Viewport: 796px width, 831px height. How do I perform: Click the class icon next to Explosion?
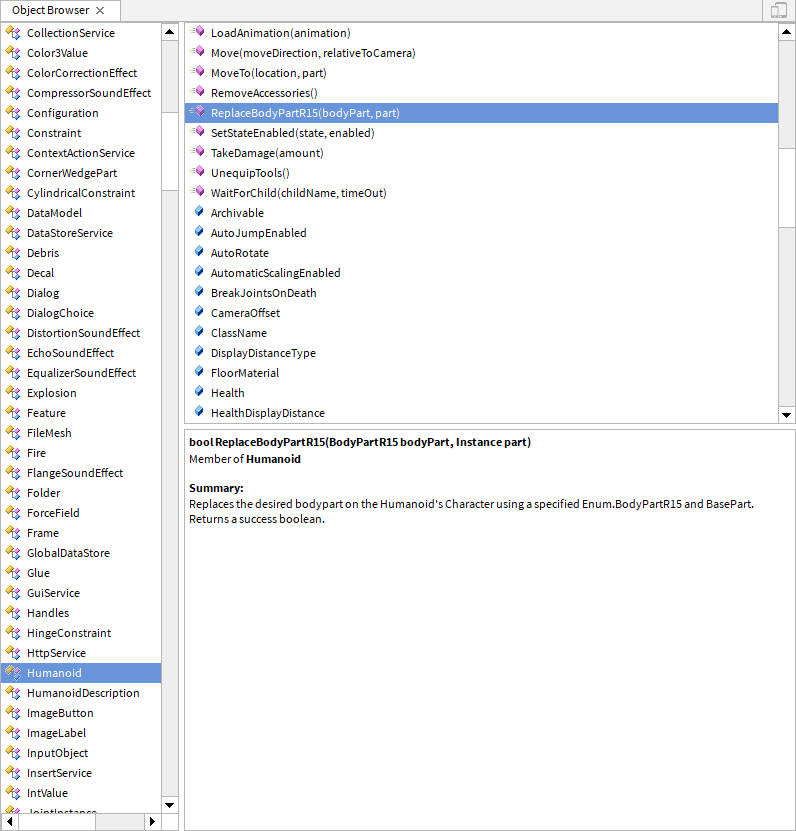pos(13,393)
